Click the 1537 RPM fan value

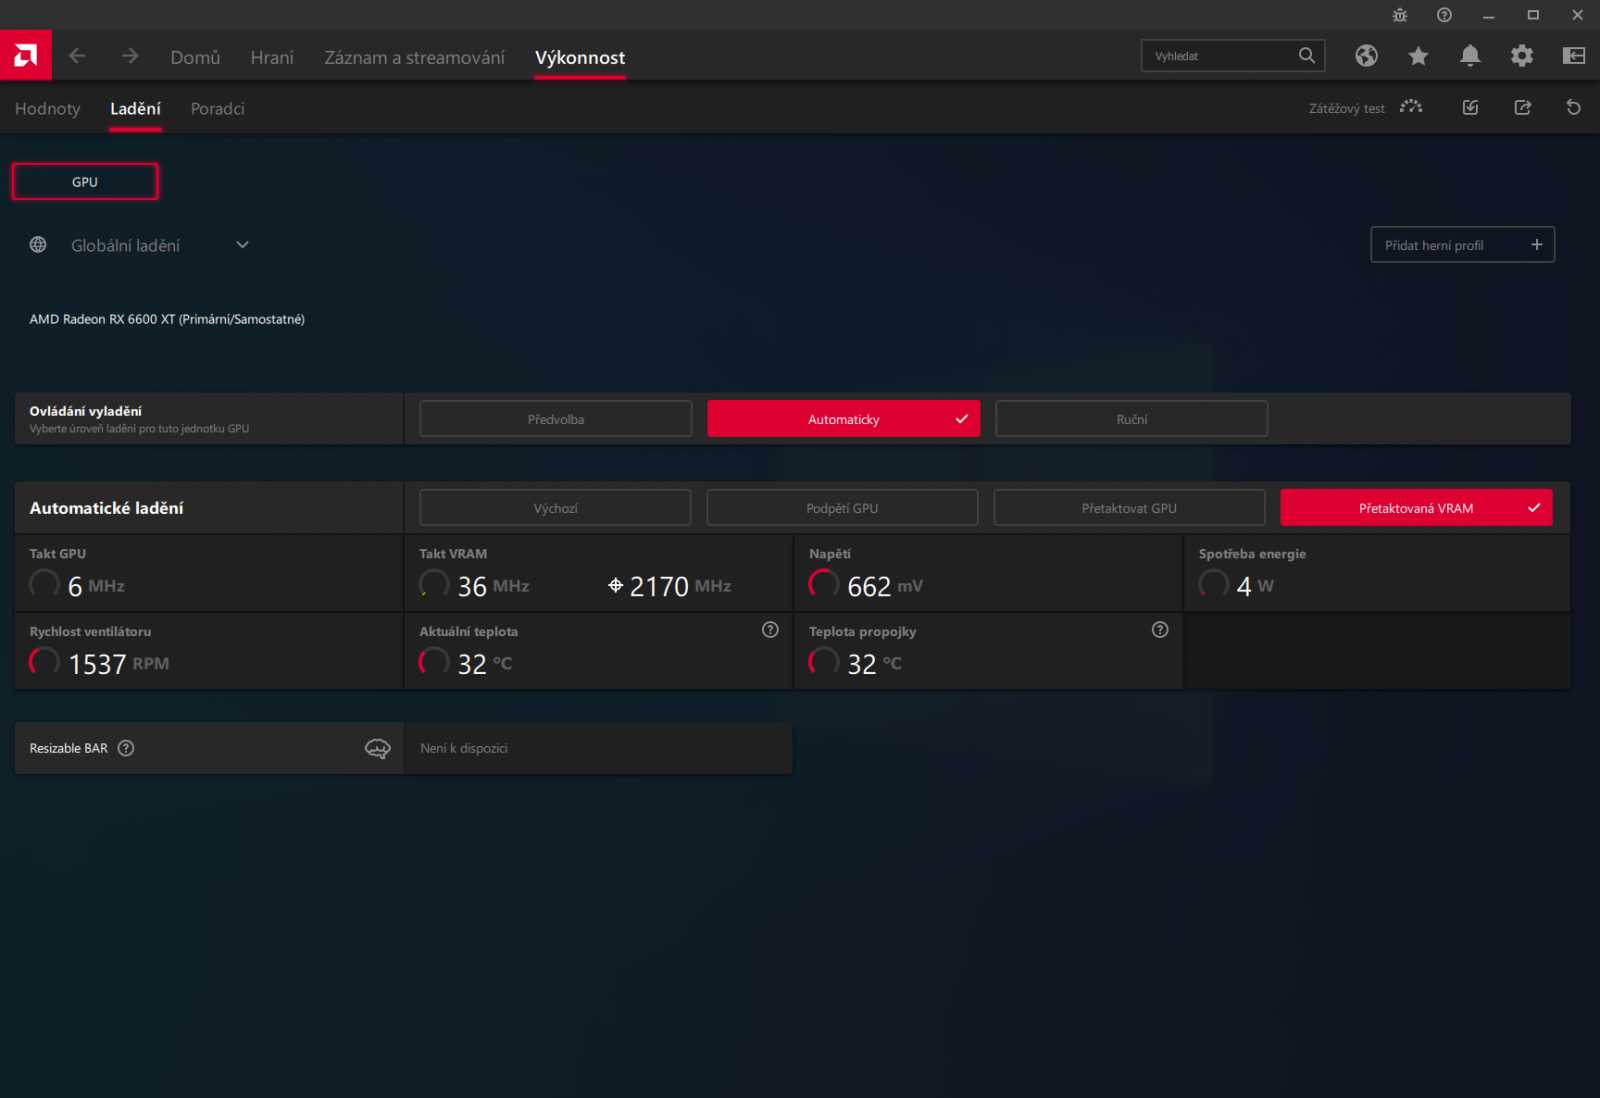(118, 664)
